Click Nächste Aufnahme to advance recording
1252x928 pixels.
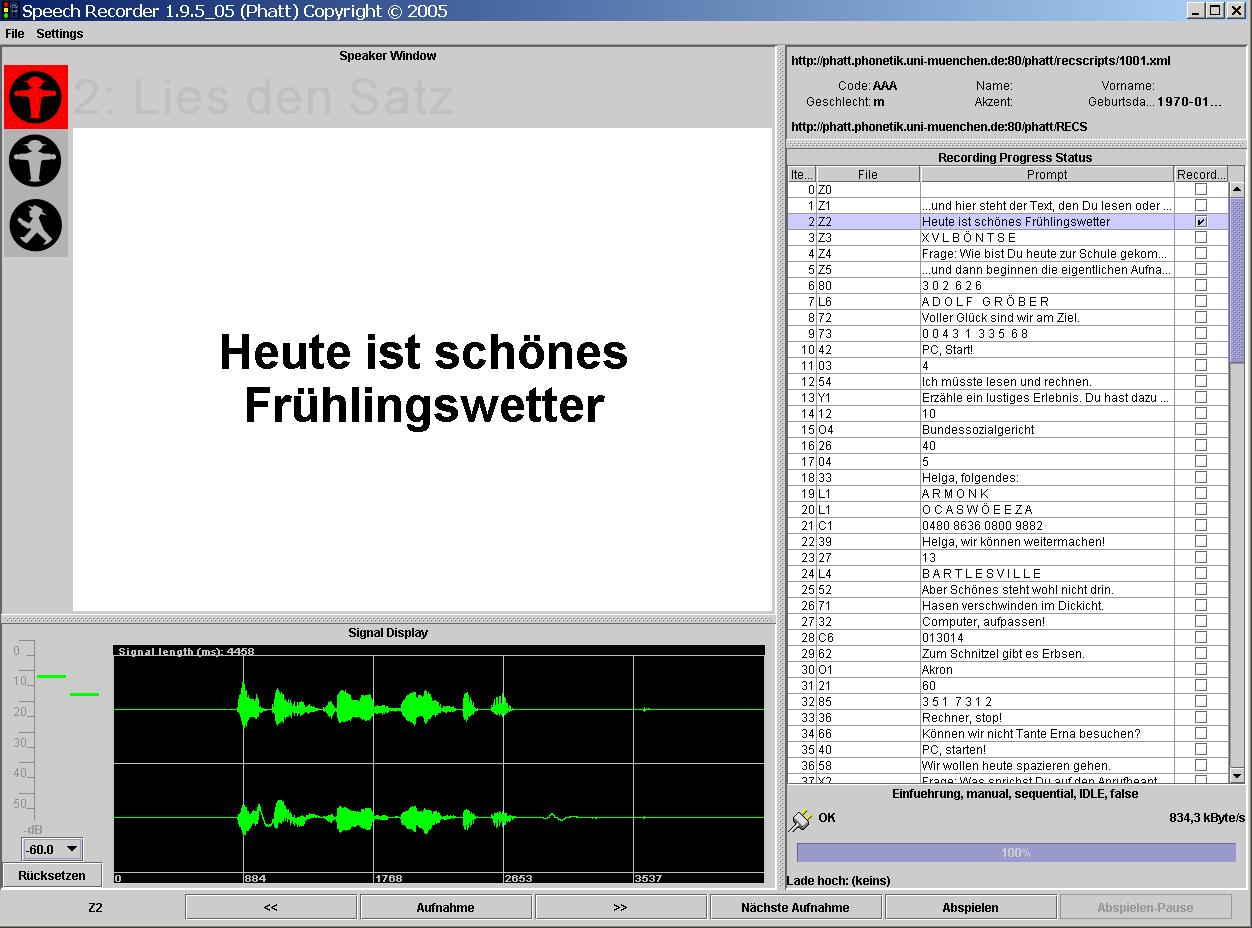click(x=795, y=906)
